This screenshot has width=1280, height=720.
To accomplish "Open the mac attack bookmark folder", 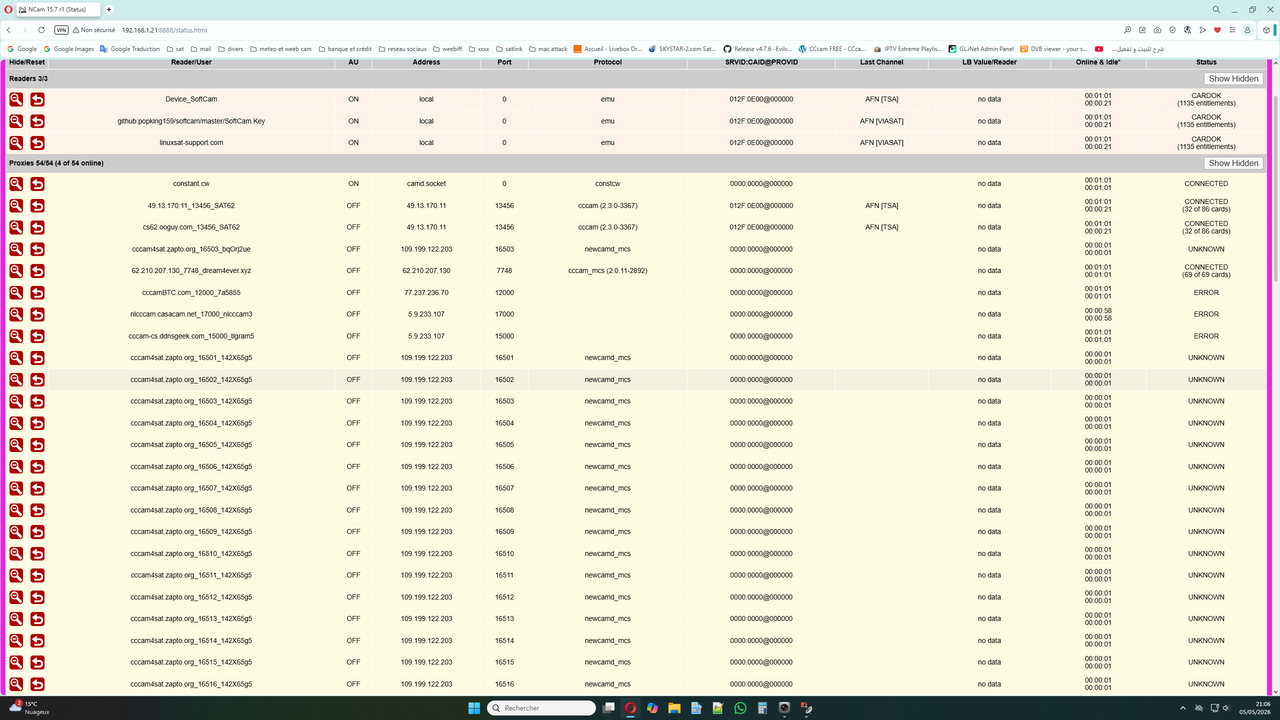I will click(547, 48).
